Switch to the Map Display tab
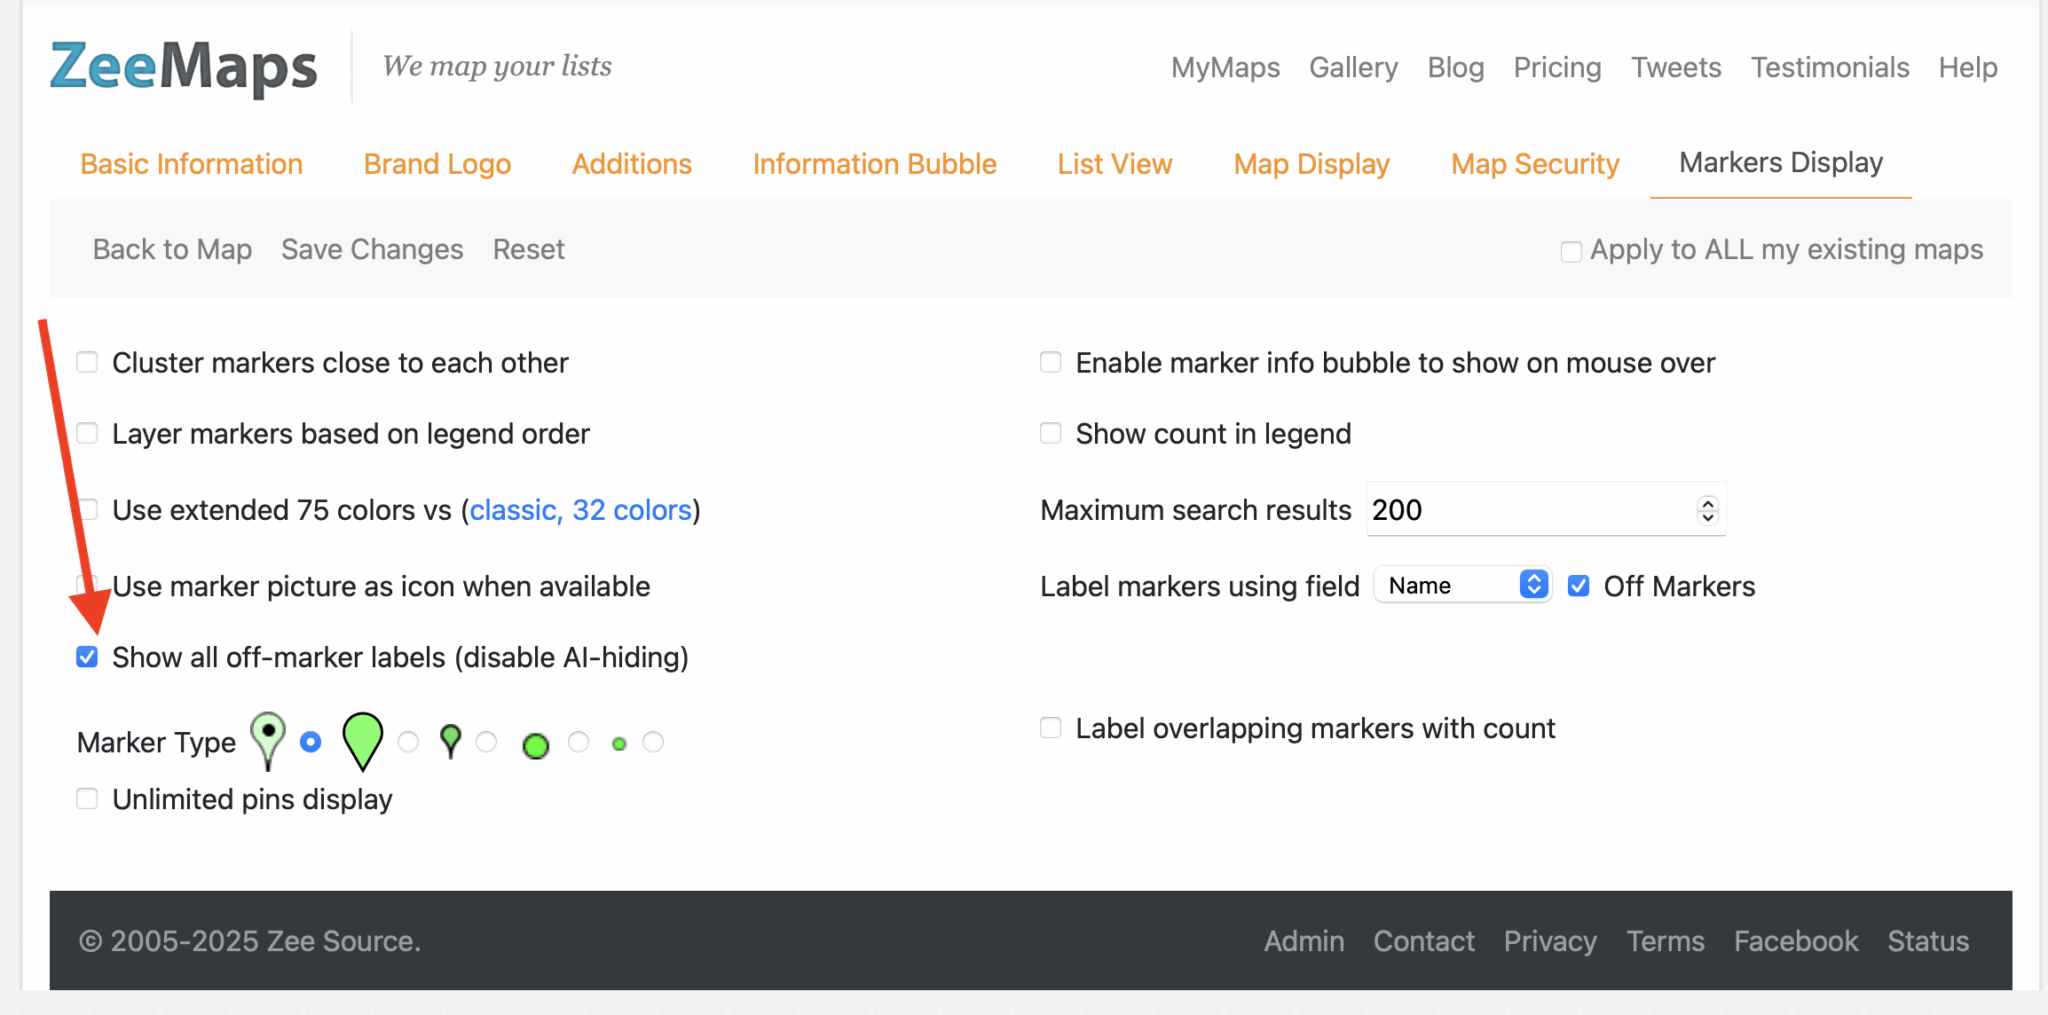 click(x=1311, y=164)
